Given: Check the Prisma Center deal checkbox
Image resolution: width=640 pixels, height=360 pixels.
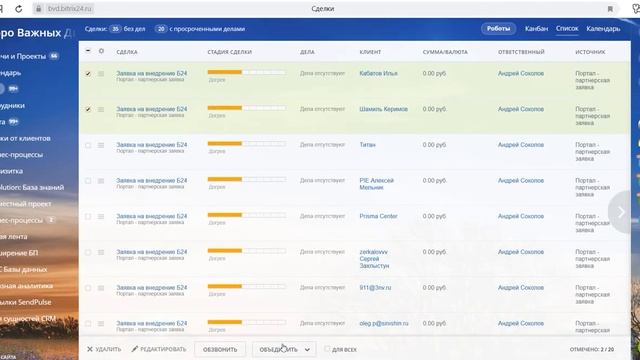Looking at the screenshot, I should 88,216.
